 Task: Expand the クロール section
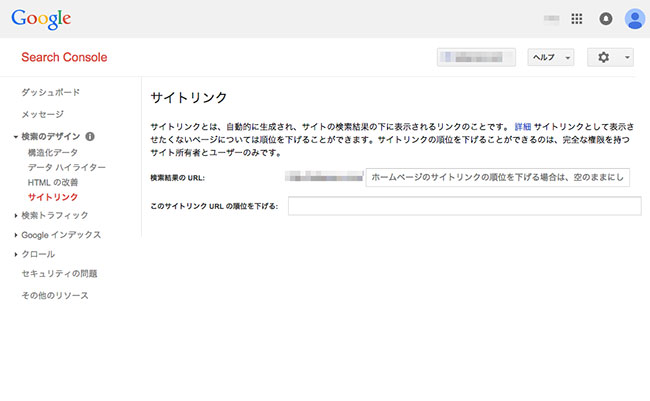tap(15, 254)
